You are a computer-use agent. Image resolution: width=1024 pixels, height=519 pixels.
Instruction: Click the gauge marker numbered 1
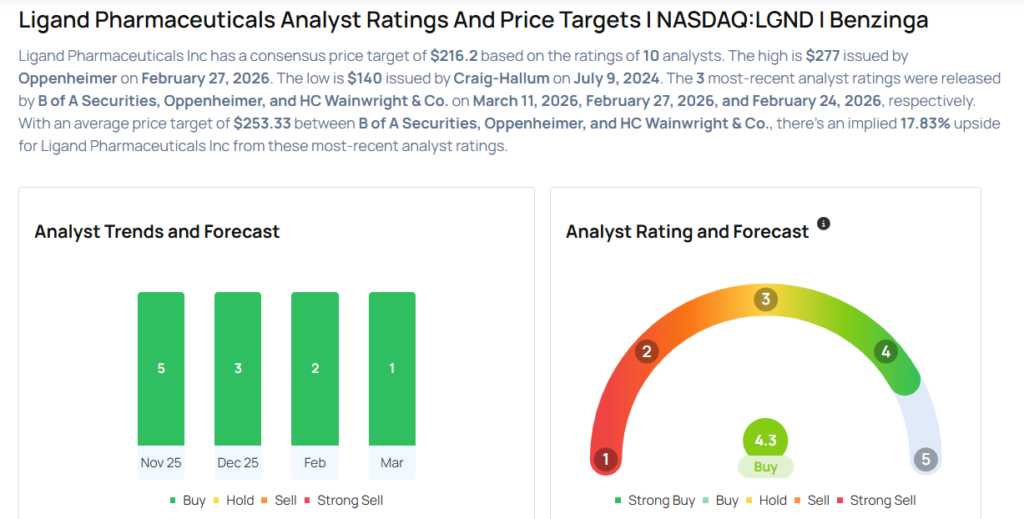(x=604, y=460)
